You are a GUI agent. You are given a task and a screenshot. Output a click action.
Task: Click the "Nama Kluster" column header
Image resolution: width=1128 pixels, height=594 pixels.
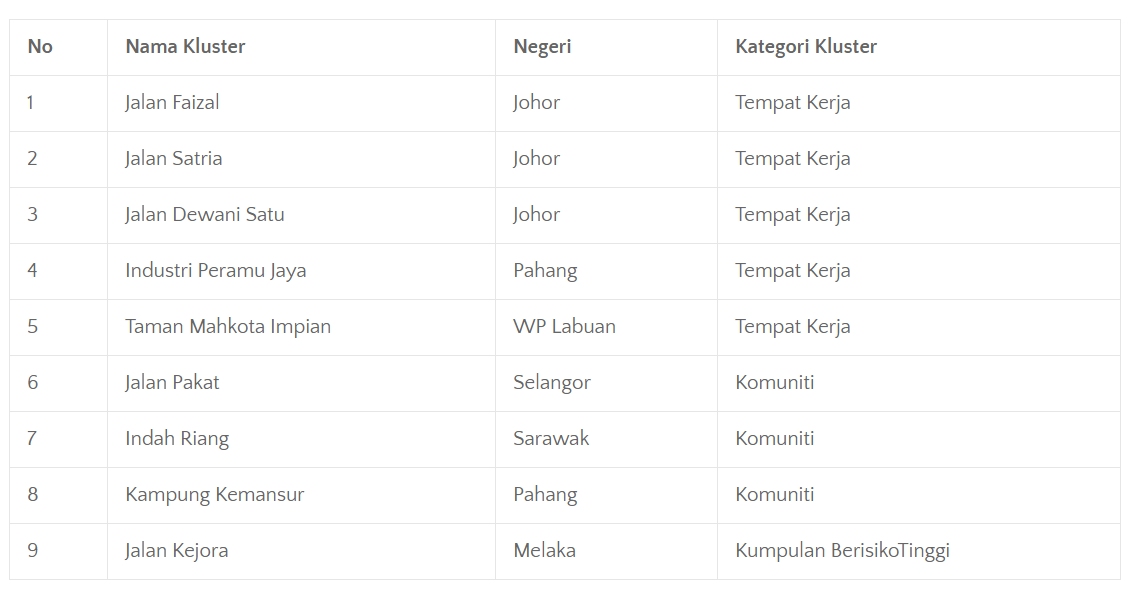point(185,47)
